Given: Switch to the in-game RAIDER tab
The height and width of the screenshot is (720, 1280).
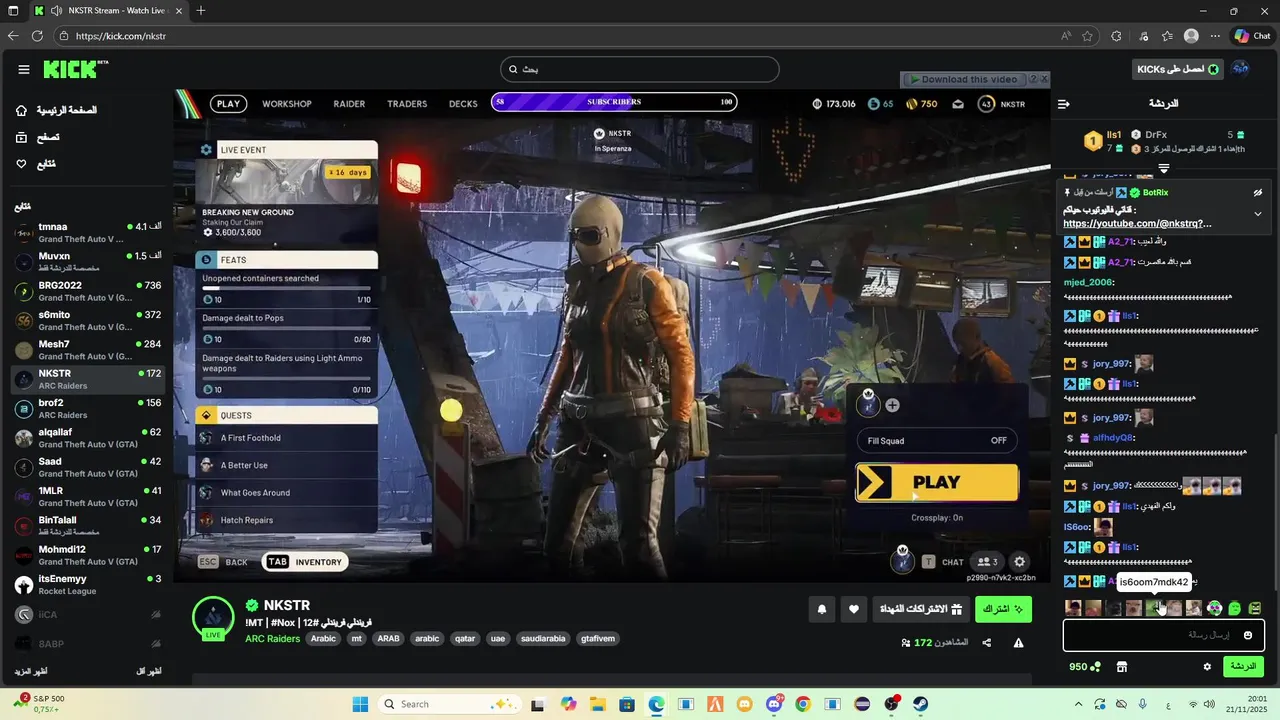Looking at the screenshot, I should 349,104.
